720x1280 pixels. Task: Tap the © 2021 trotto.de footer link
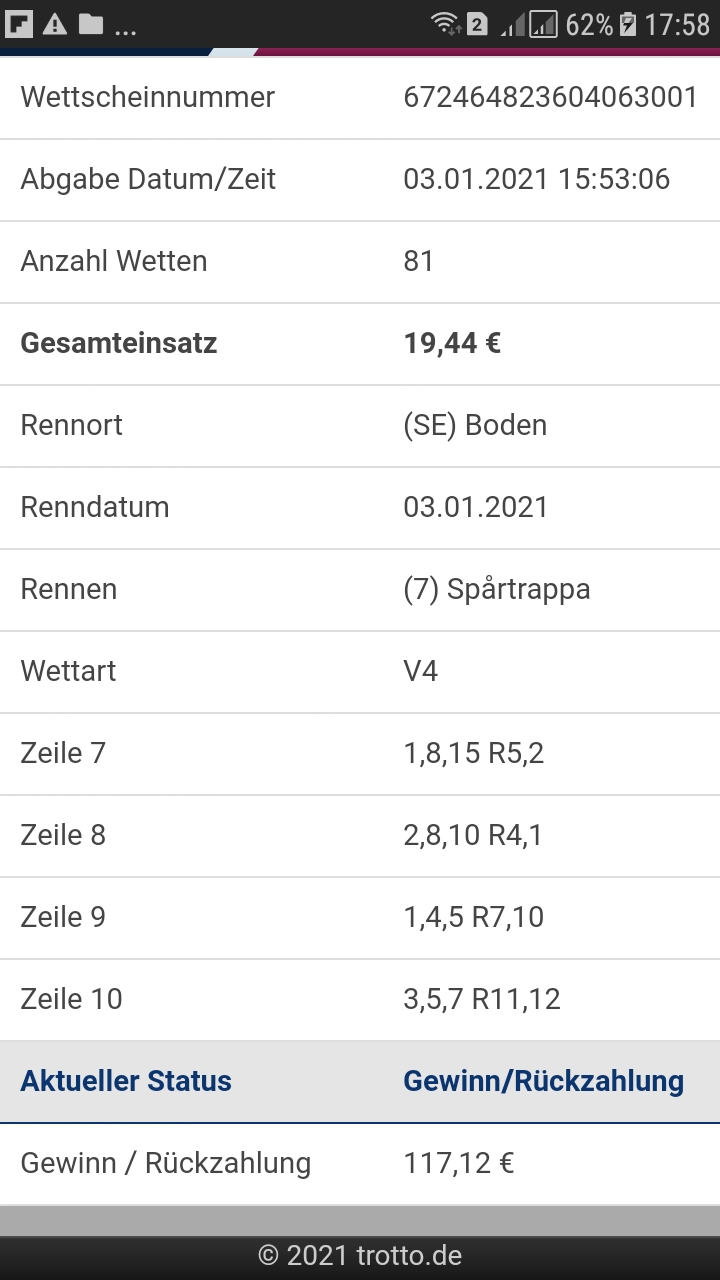360,1256
